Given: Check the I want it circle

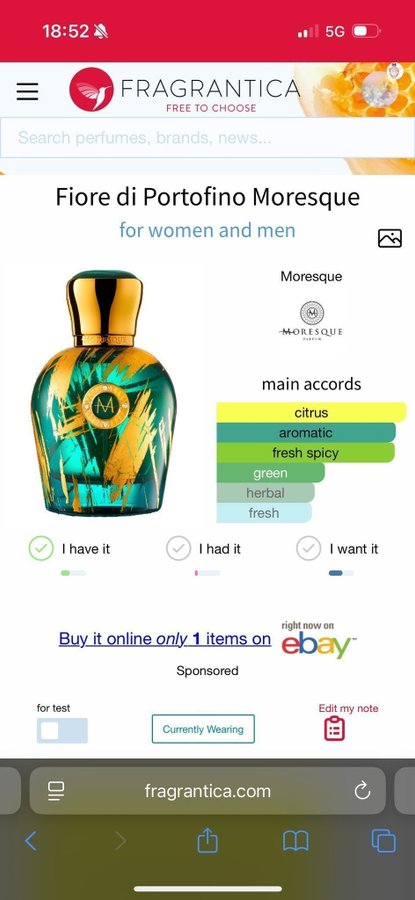Looking at the screenshot, I should [308, 549].
